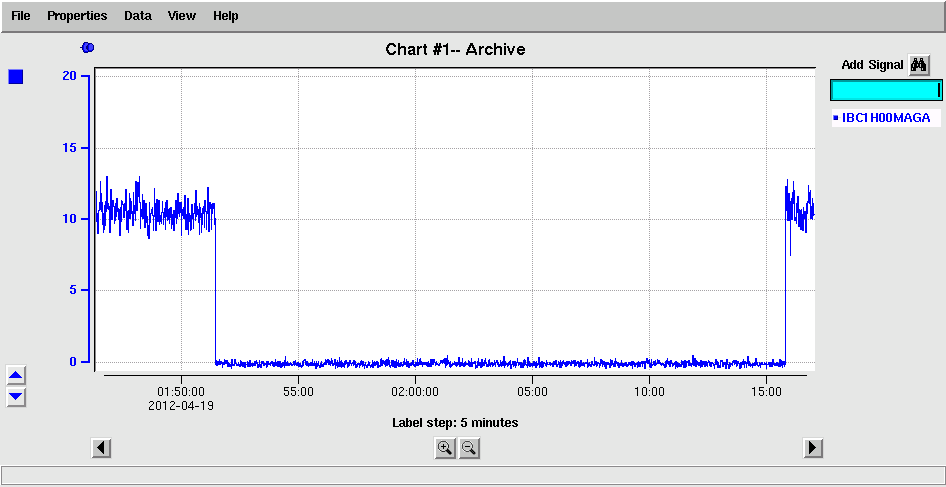
Task: Click the 02:00:00 time axis label
Action: 415,392
